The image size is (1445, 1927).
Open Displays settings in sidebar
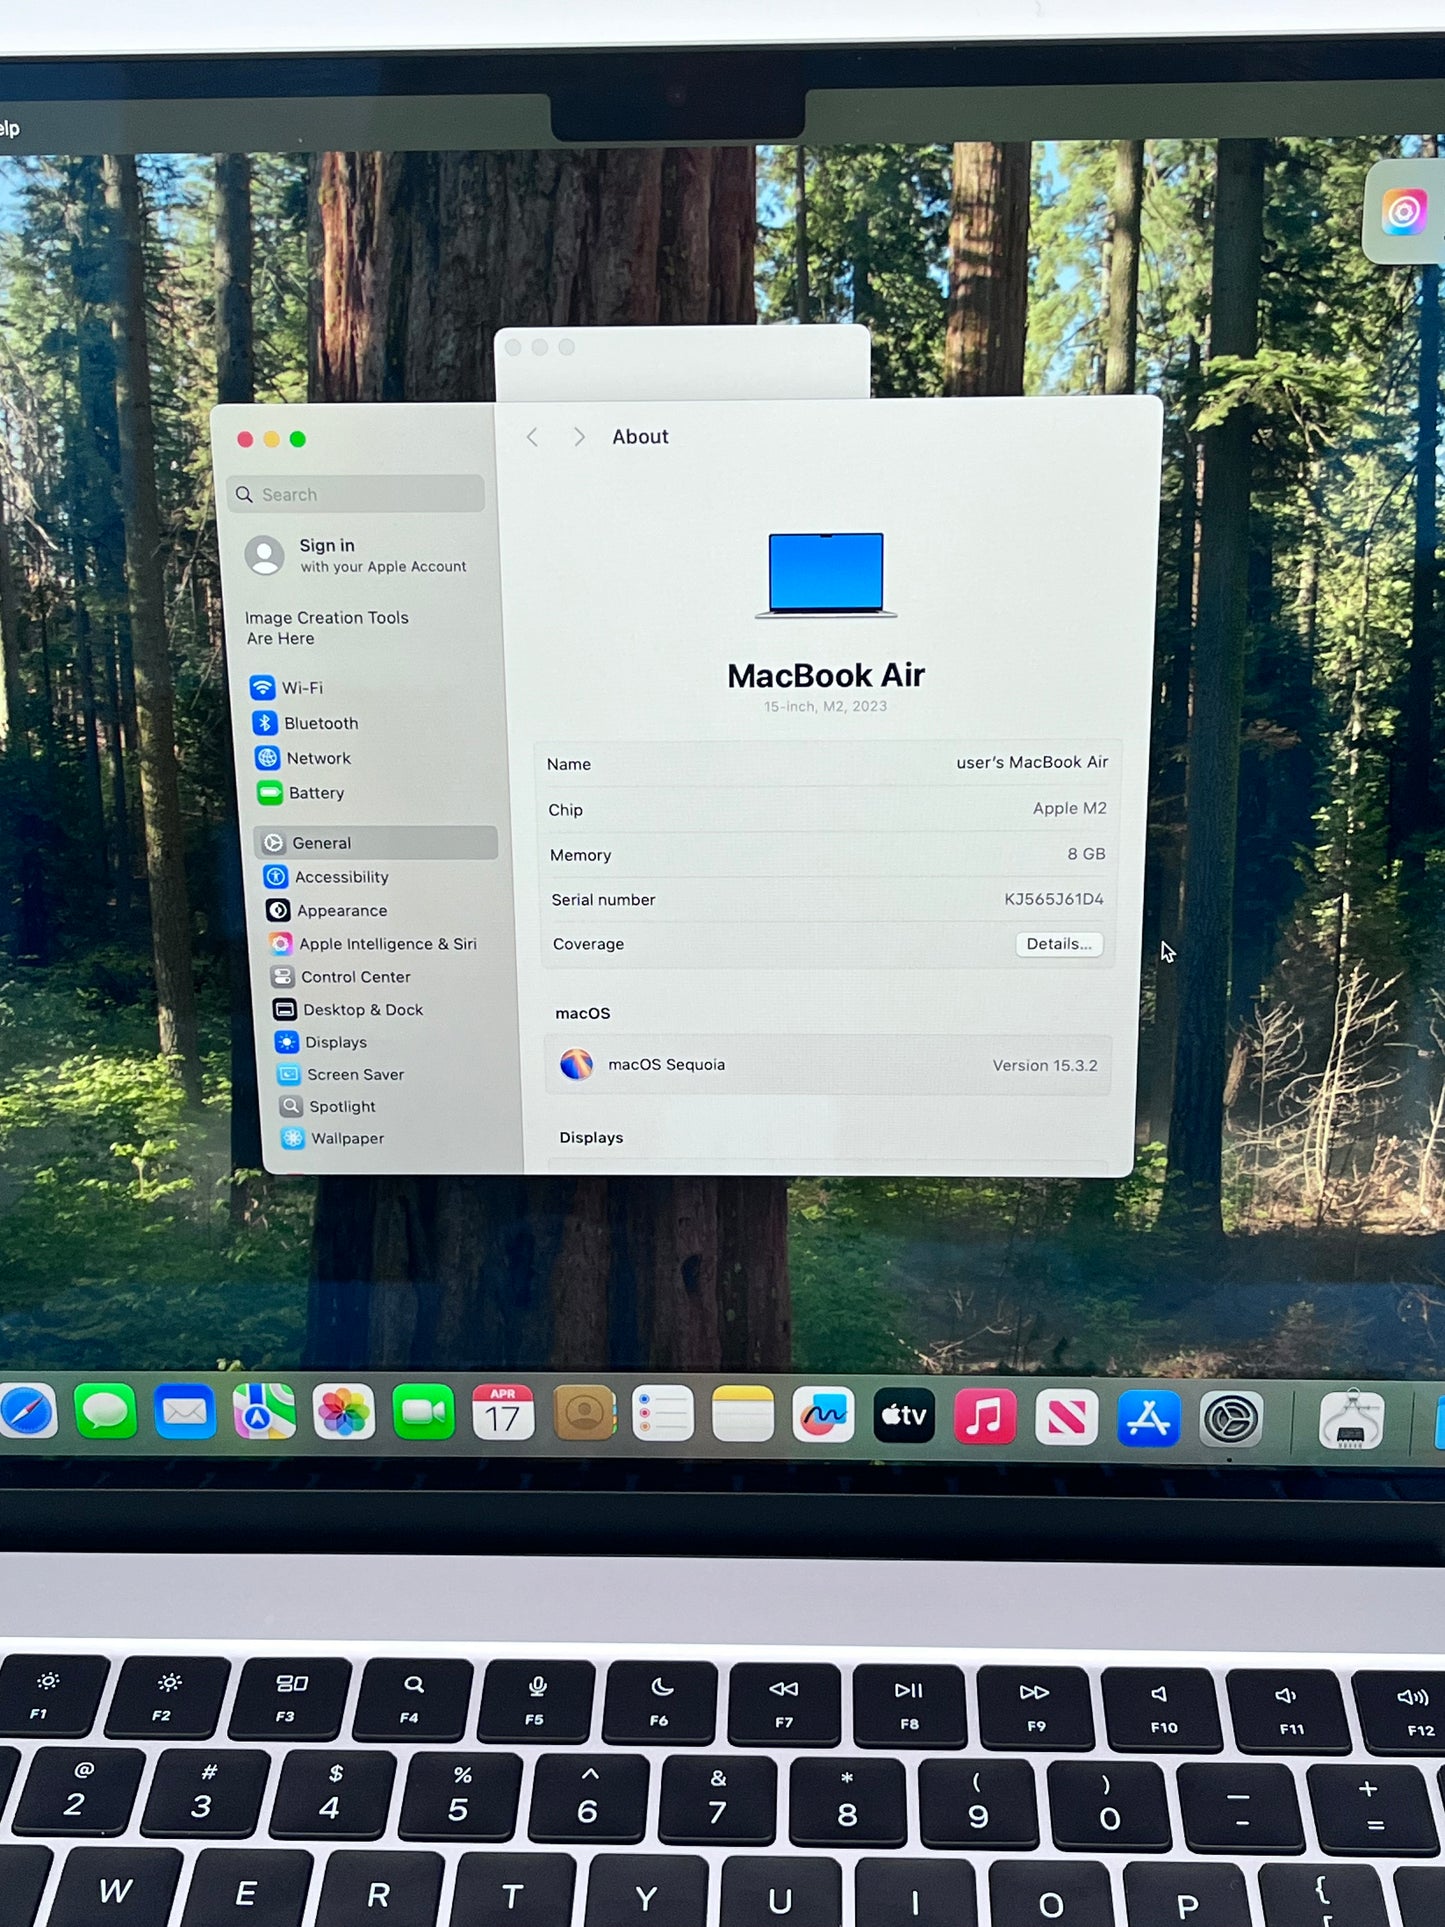(321, 1042)
